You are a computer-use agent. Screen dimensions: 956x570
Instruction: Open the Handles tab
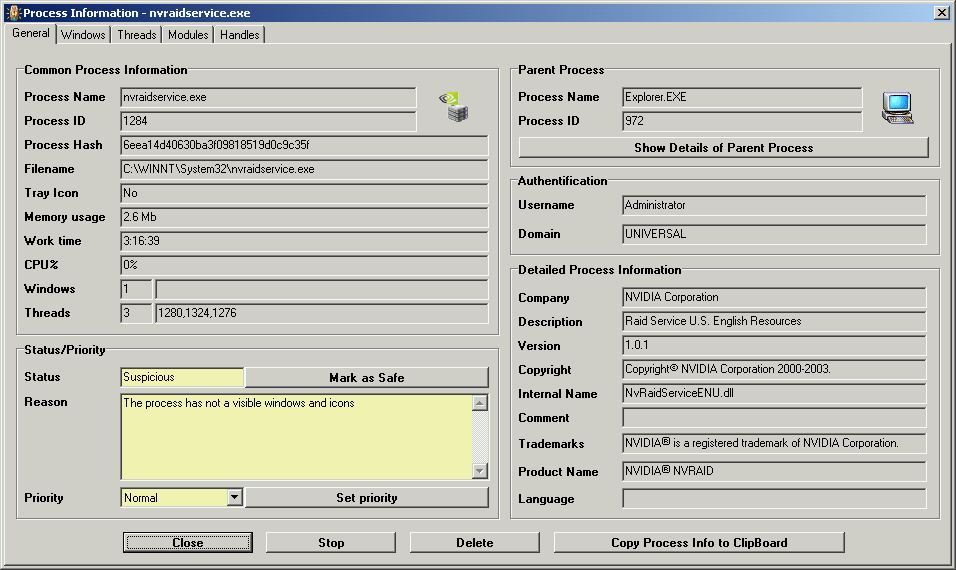(x=240, y=35)
